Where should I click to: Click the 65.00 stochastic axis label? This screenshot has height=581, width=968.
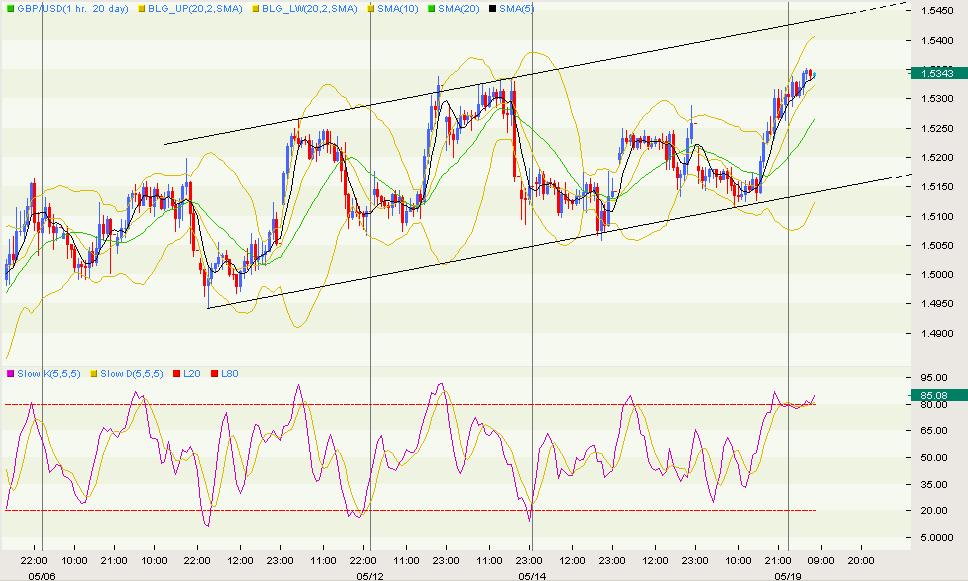[933, 431]
